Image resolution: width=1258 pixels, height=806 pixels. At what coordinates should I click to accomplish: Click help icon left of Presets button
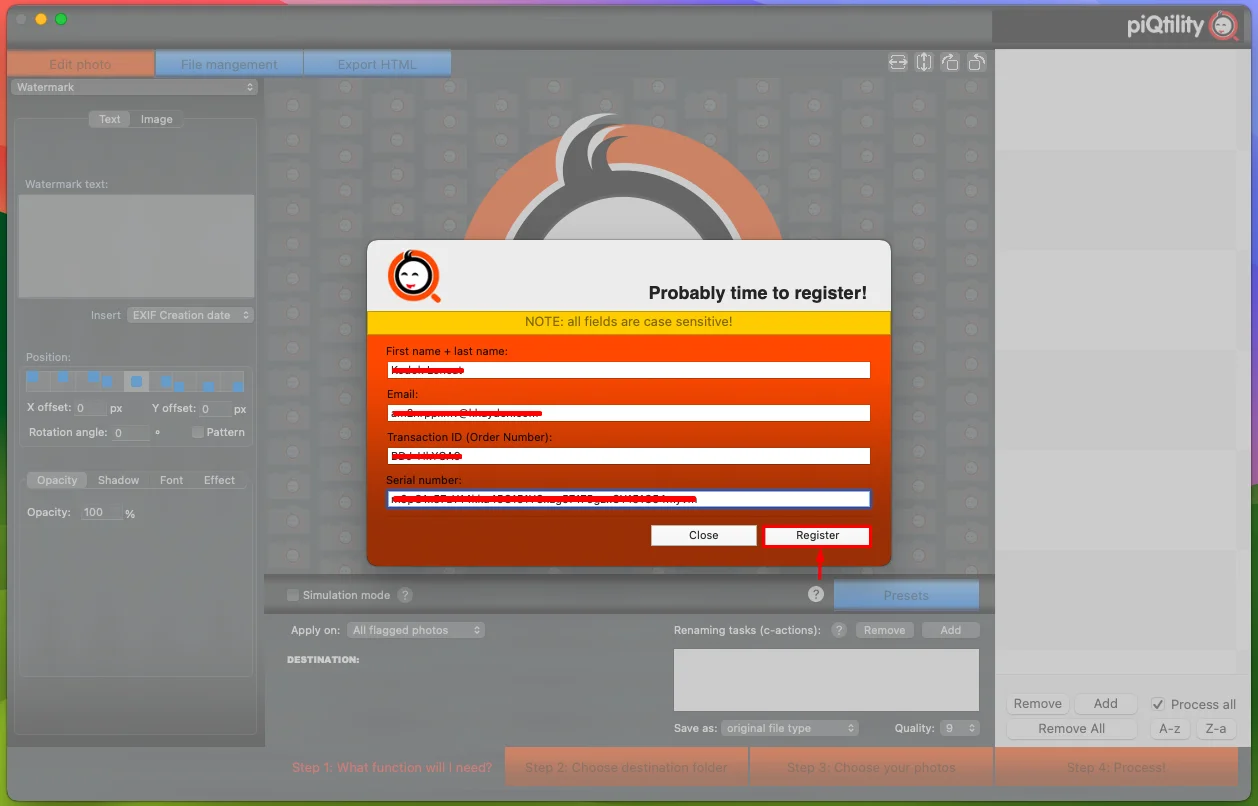[x=816, y=594]
